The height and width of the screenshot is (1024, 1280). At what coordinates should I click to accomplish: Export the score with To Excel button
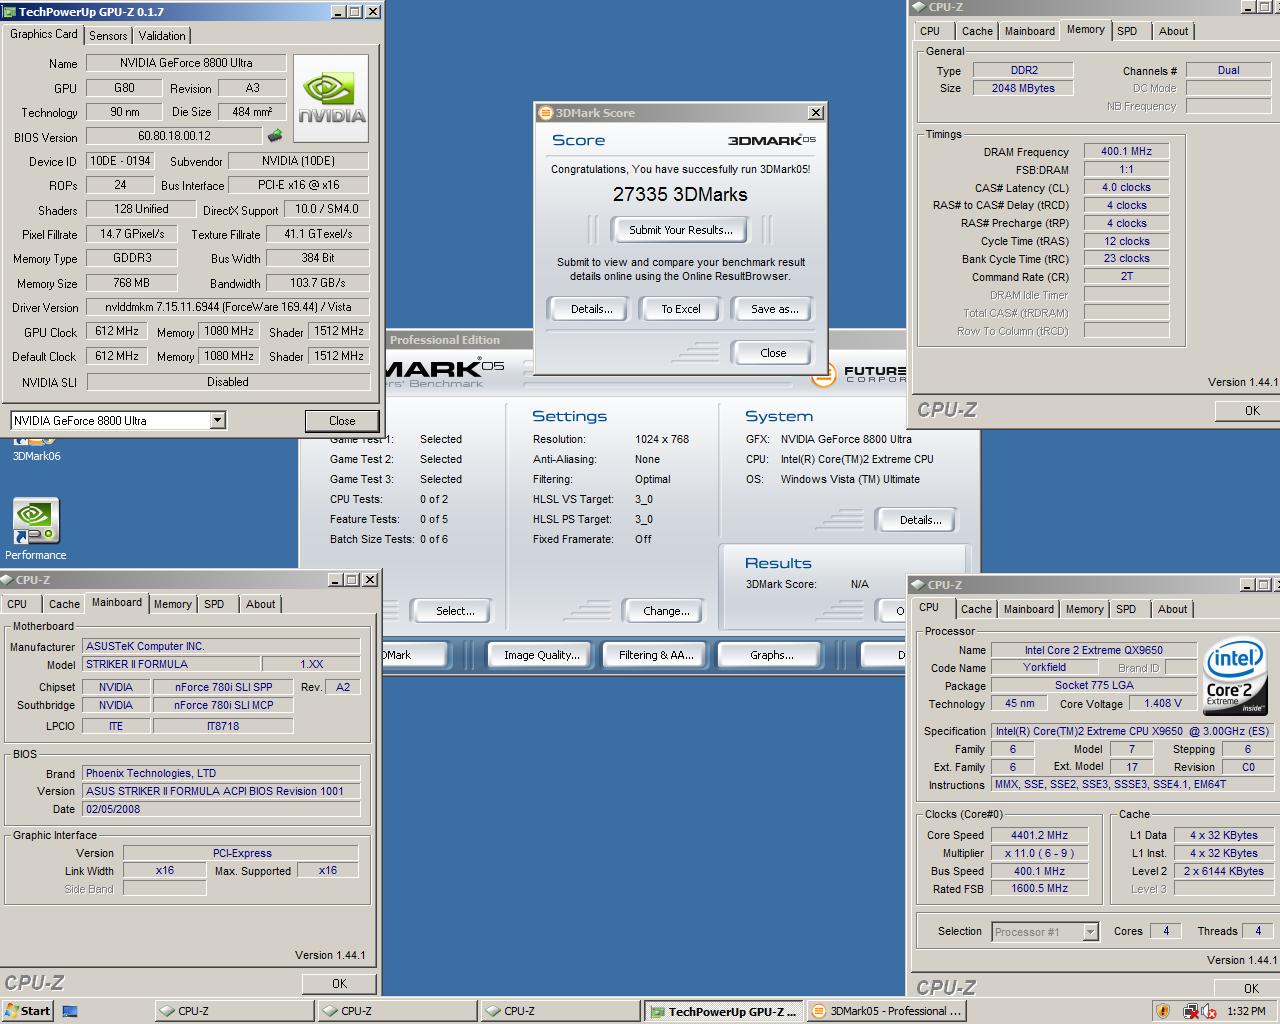[x=681, y=309]
